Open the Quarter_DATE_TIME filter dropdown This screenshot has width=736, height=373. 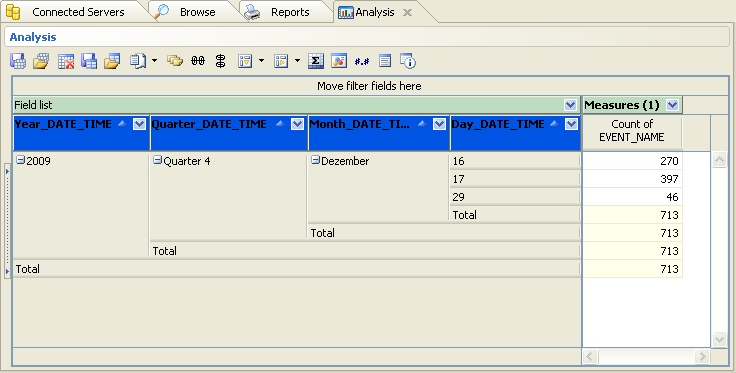point(298,124)
